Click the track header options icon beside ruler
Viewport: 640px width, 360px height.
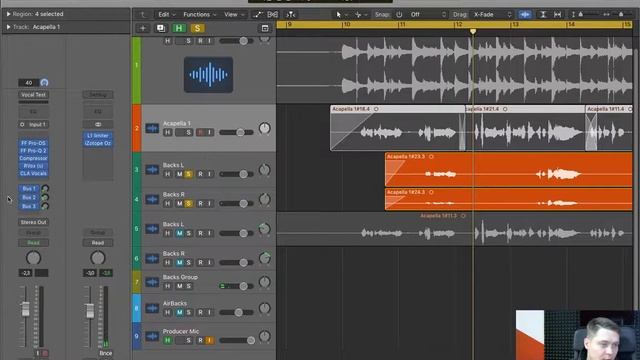pyautogui.click(x=265, y=28)
